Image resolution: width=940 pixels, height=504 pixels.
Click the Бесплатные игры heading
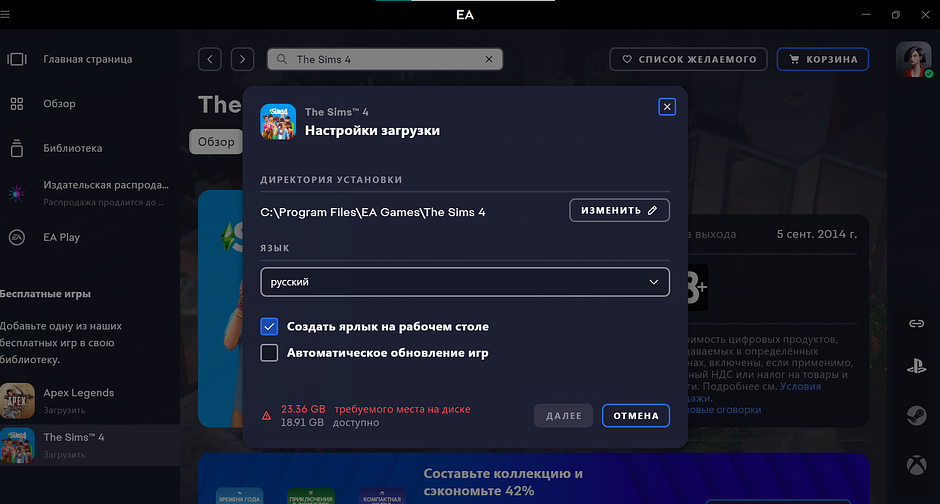(46, 294)
